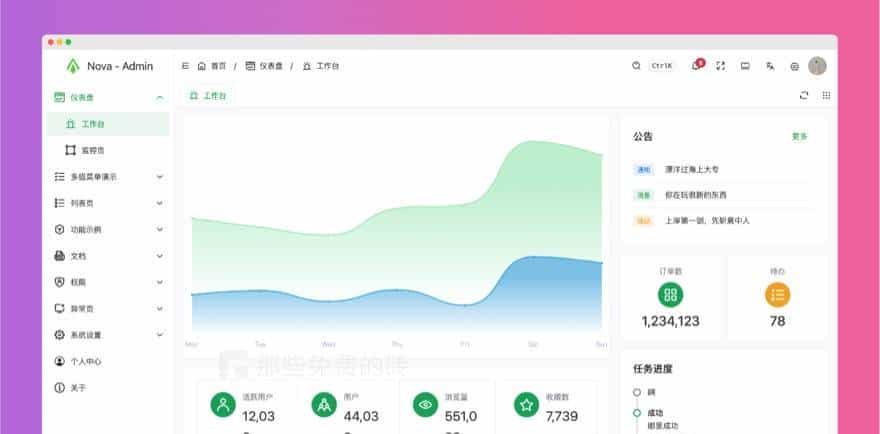Click the green macOS zoom button
Image resolution: width=880 pixels, height=434 pixels.
click(x=68, y=42)
